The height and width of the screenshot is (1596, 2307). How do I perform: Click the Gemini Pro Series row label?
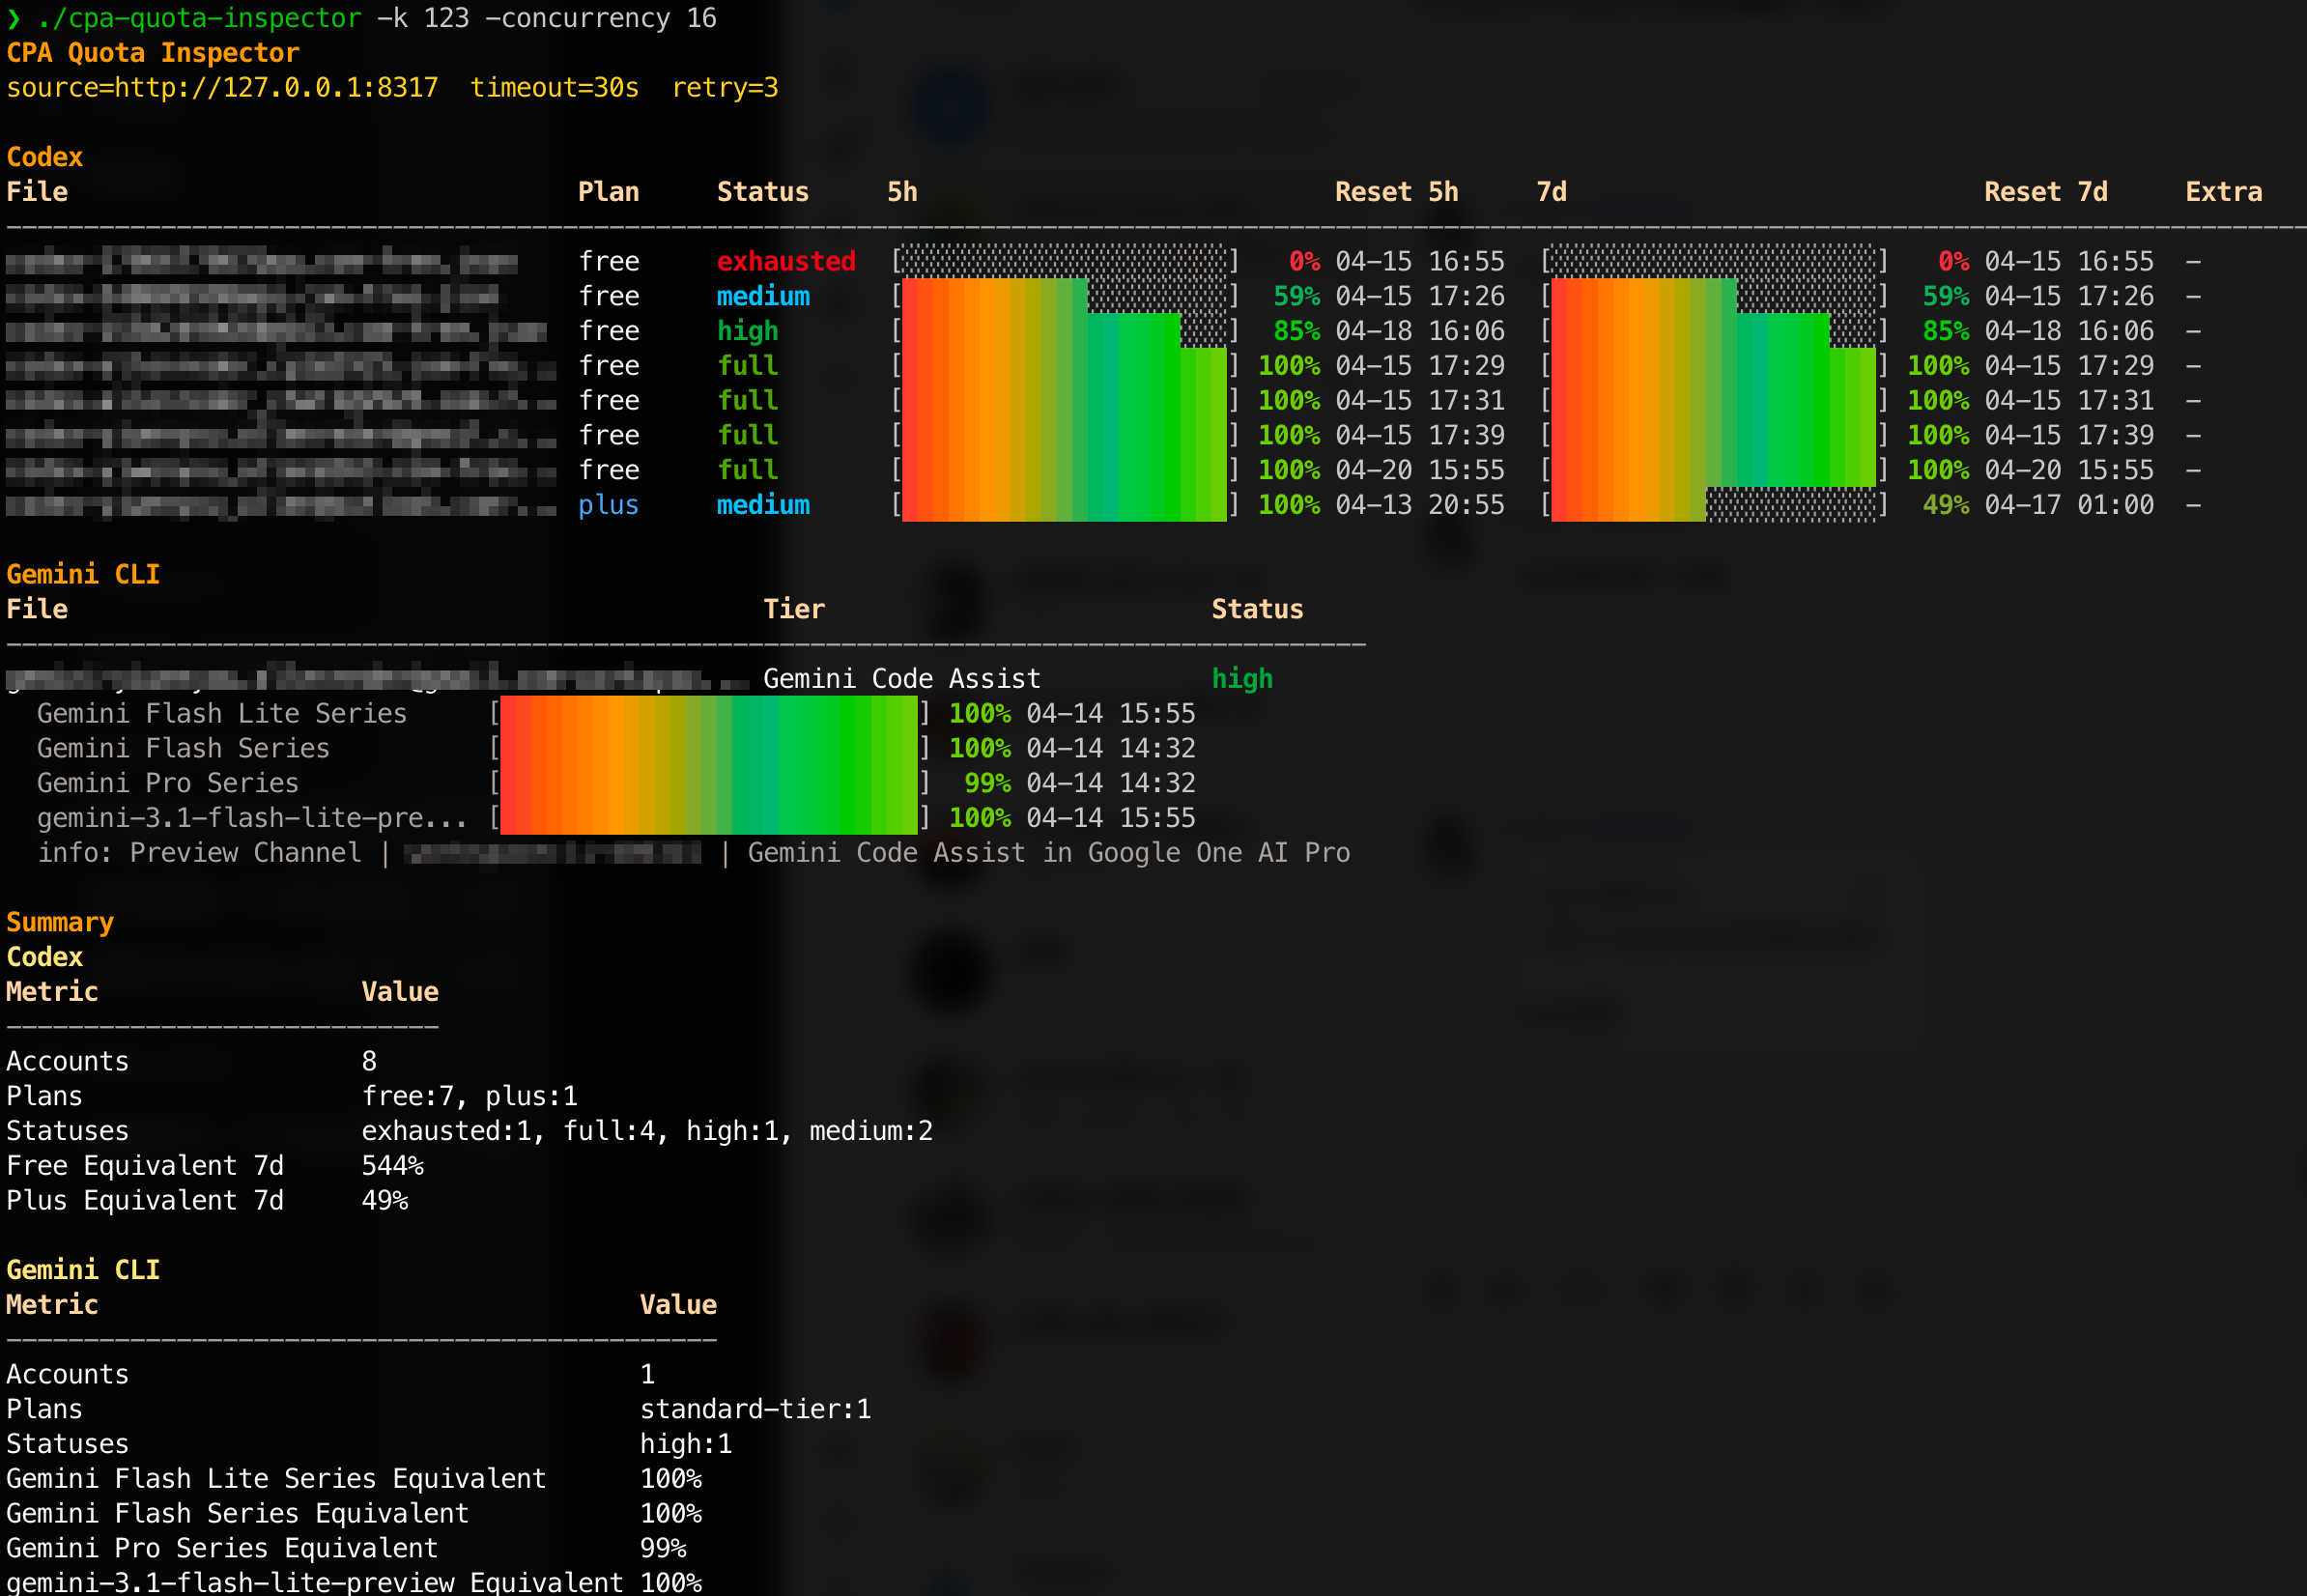pos(168,783)
